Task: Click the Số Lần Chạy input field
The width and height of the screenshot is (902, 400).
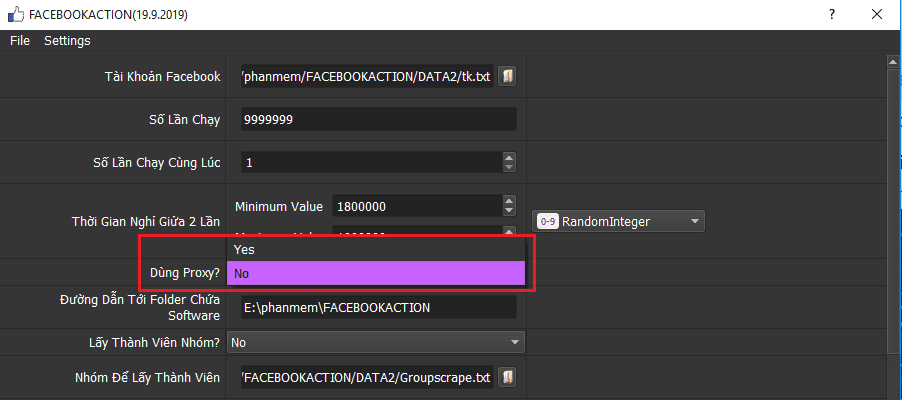Action: click(379, 119)
